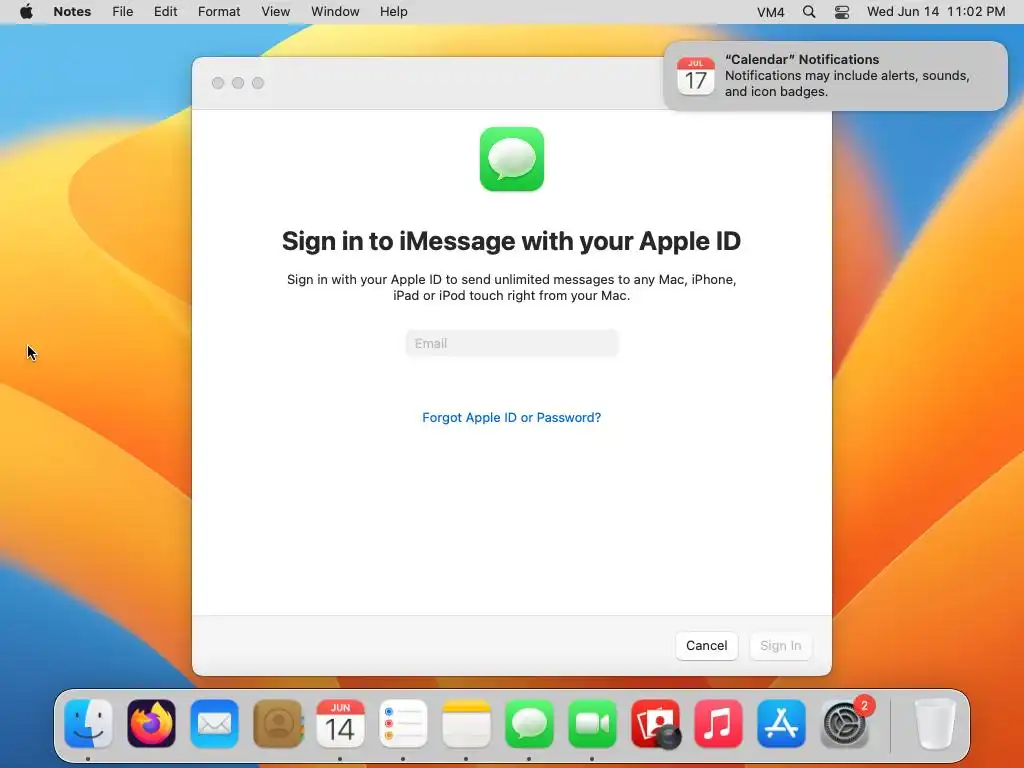Open the Trash in the Dock
Screen dimensions: 1024x768
(935, 724)
